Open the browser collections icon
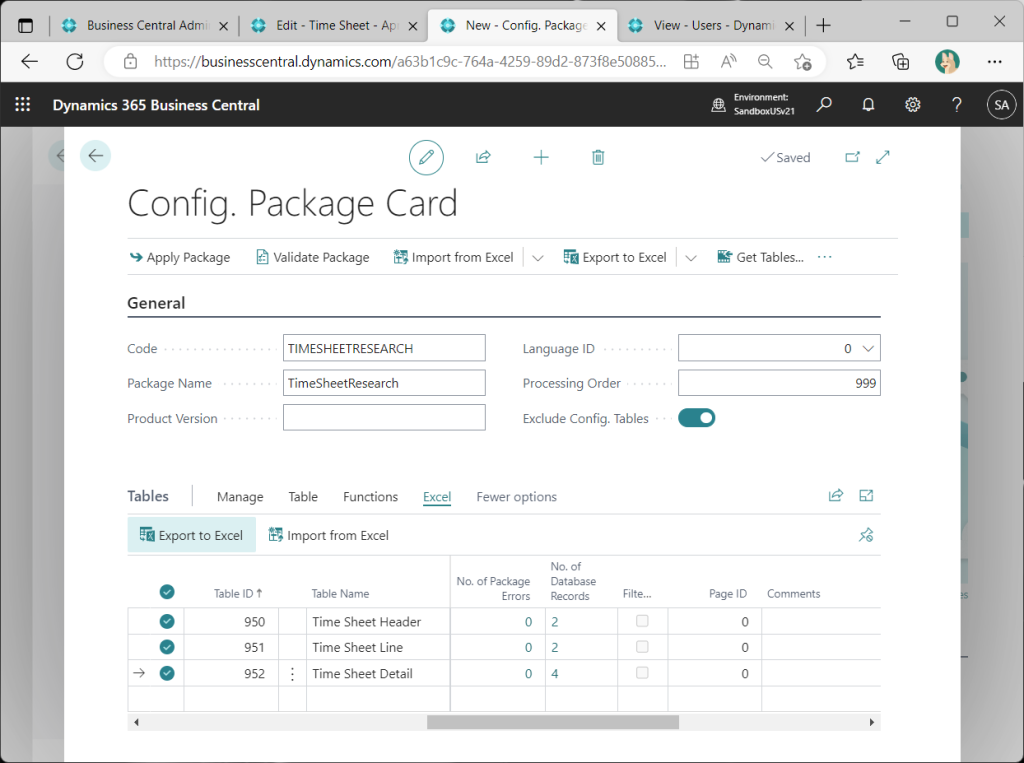 click(x=901, y=62)
